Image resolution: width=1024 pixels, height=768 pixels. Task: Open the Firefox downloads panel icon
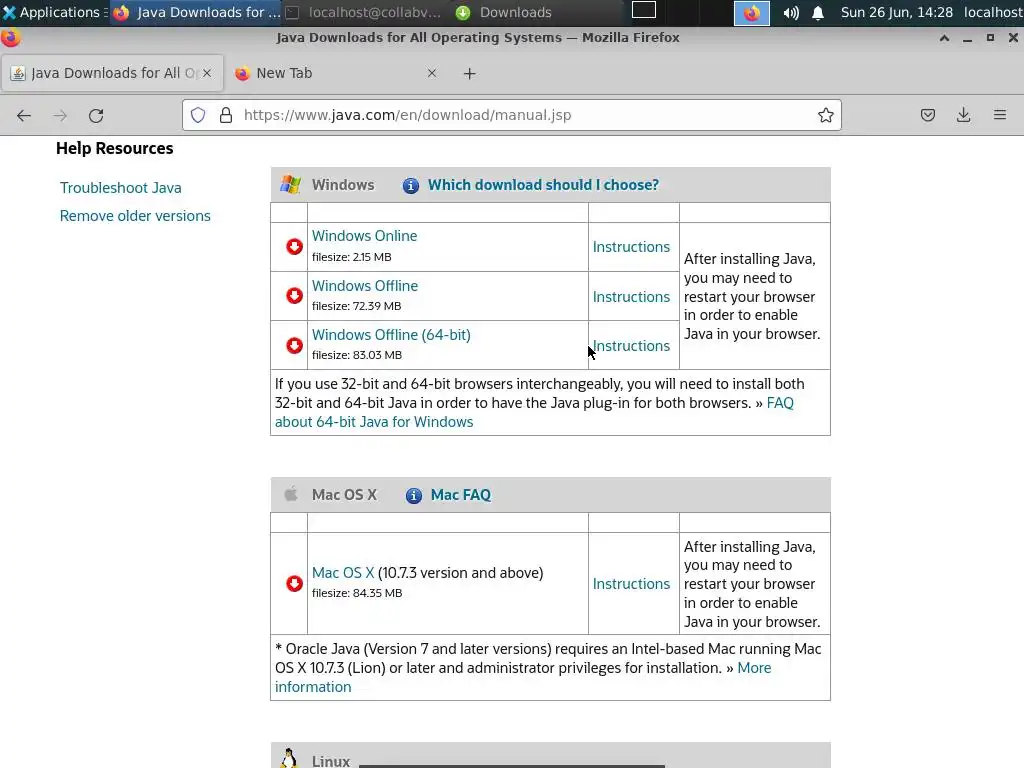click(963, 115)
